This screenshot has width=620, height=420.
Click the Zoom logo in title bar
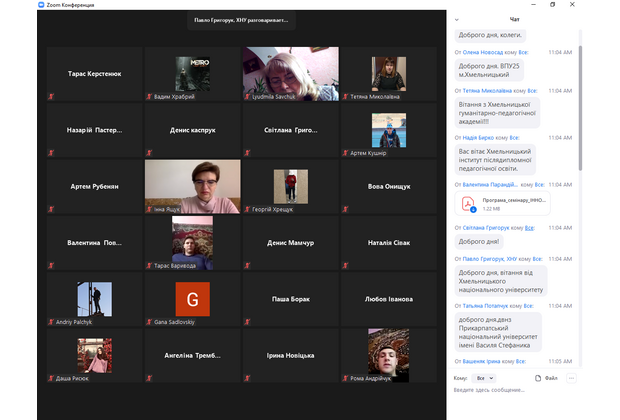[x=40, y=5]
